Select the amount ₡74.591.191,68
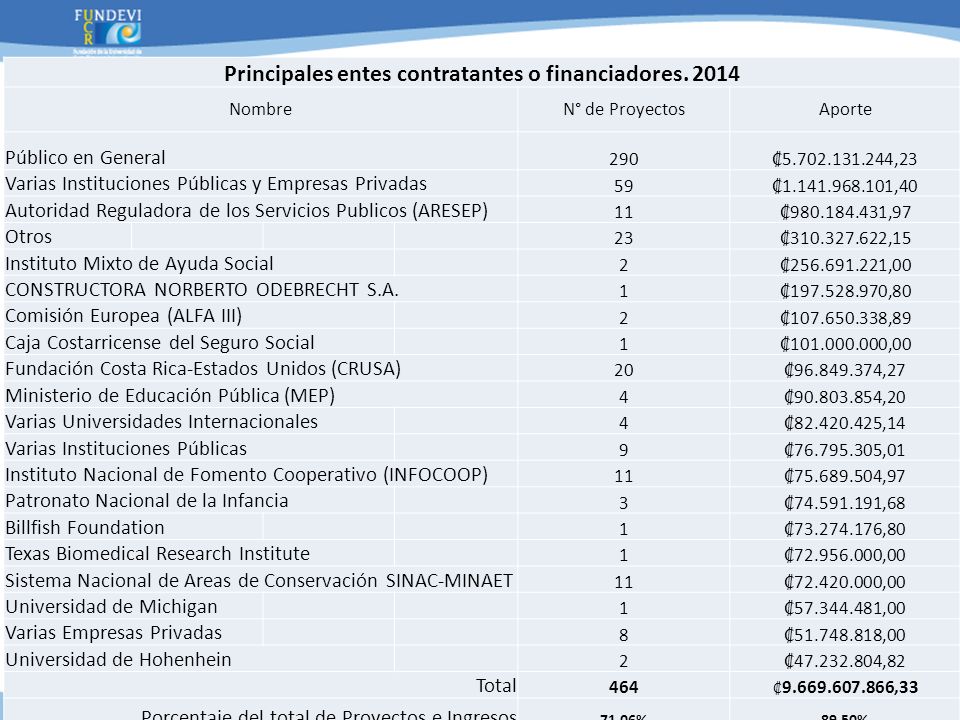960x720 pixels. click(x=845, y=503)
